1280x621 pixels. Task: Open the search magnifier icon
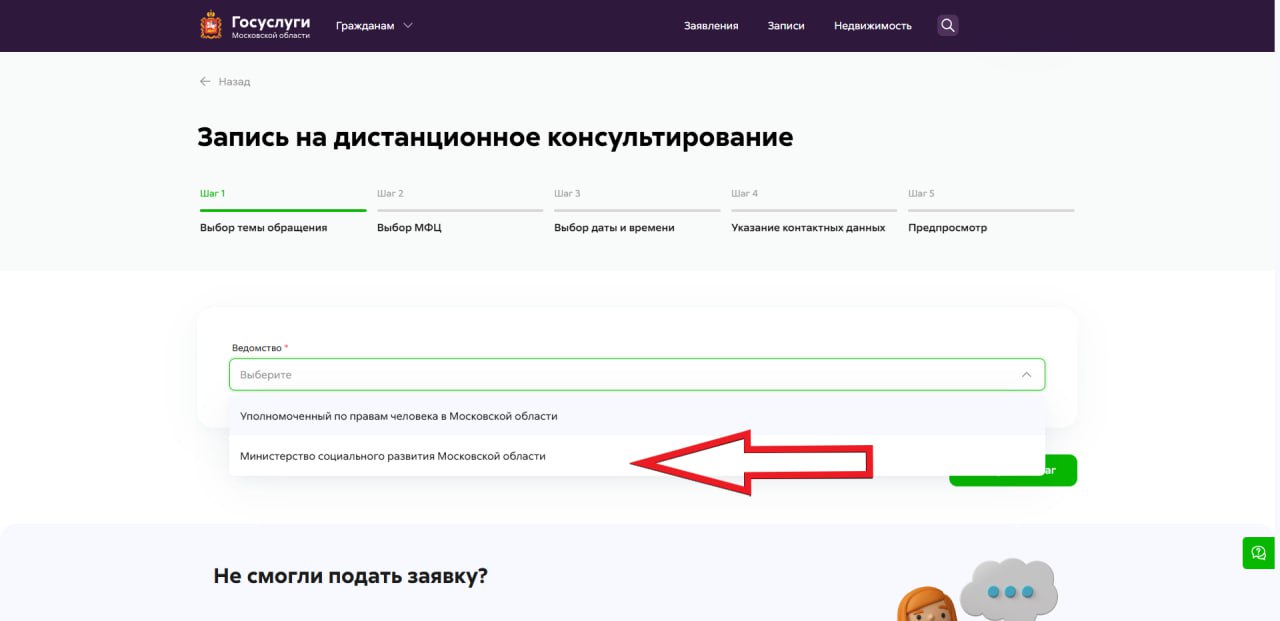(948, 26)
